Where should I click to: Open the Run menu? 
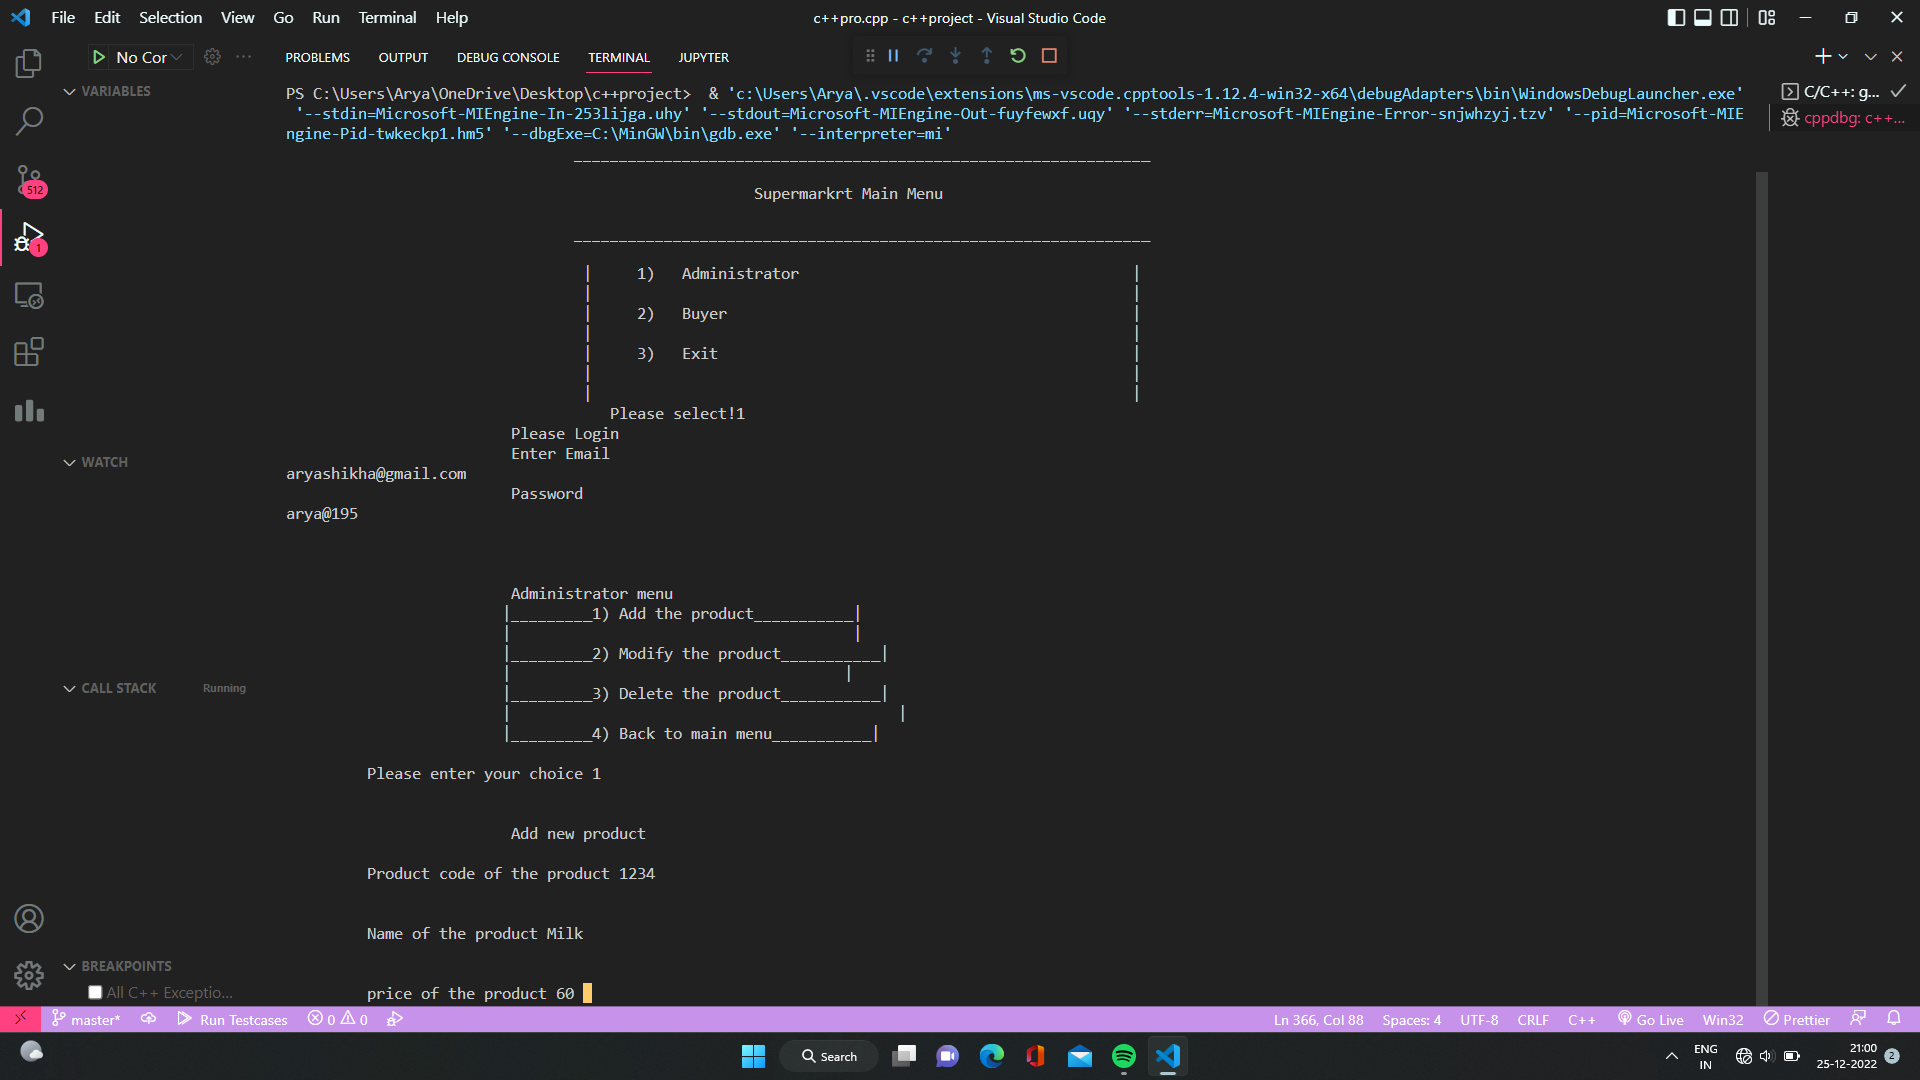click(325, 17)
